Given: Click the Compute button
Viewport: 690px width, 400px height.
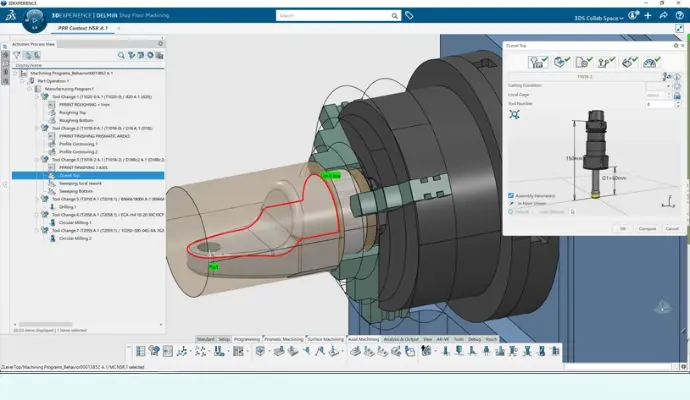Looking at the screenshot, I should [647, 229].
